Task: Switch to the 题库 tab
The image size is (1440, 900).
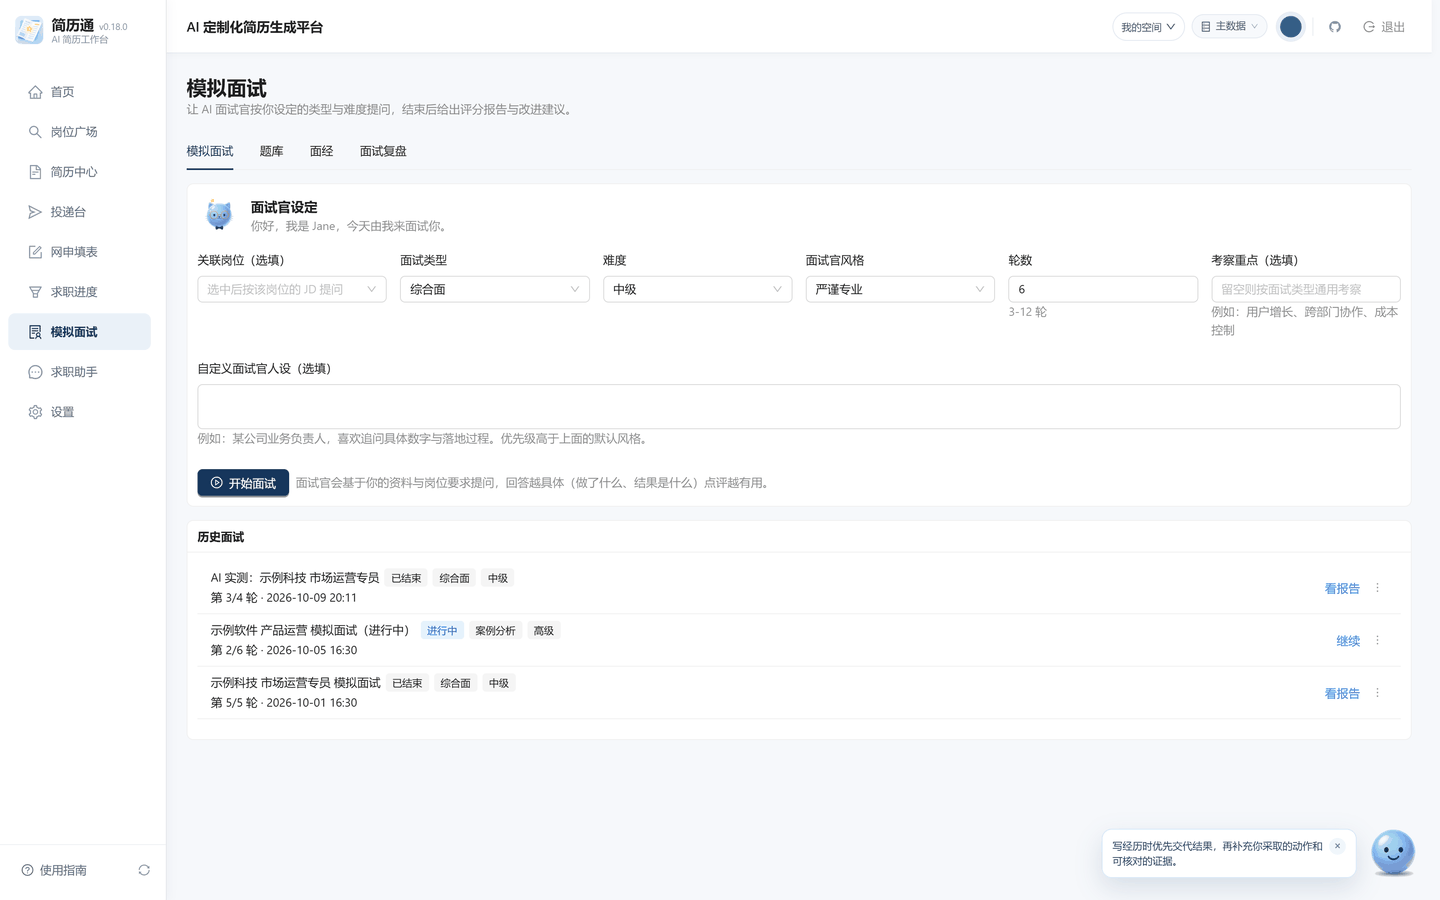Action: pyautogui.click(x=271, y=151)
